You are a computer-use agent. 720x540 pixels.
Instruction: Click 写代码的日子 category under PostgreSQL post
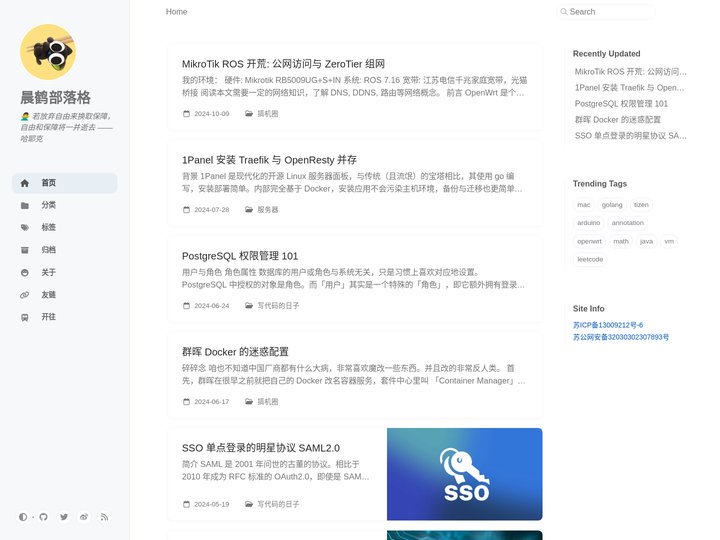click(278, 305)
